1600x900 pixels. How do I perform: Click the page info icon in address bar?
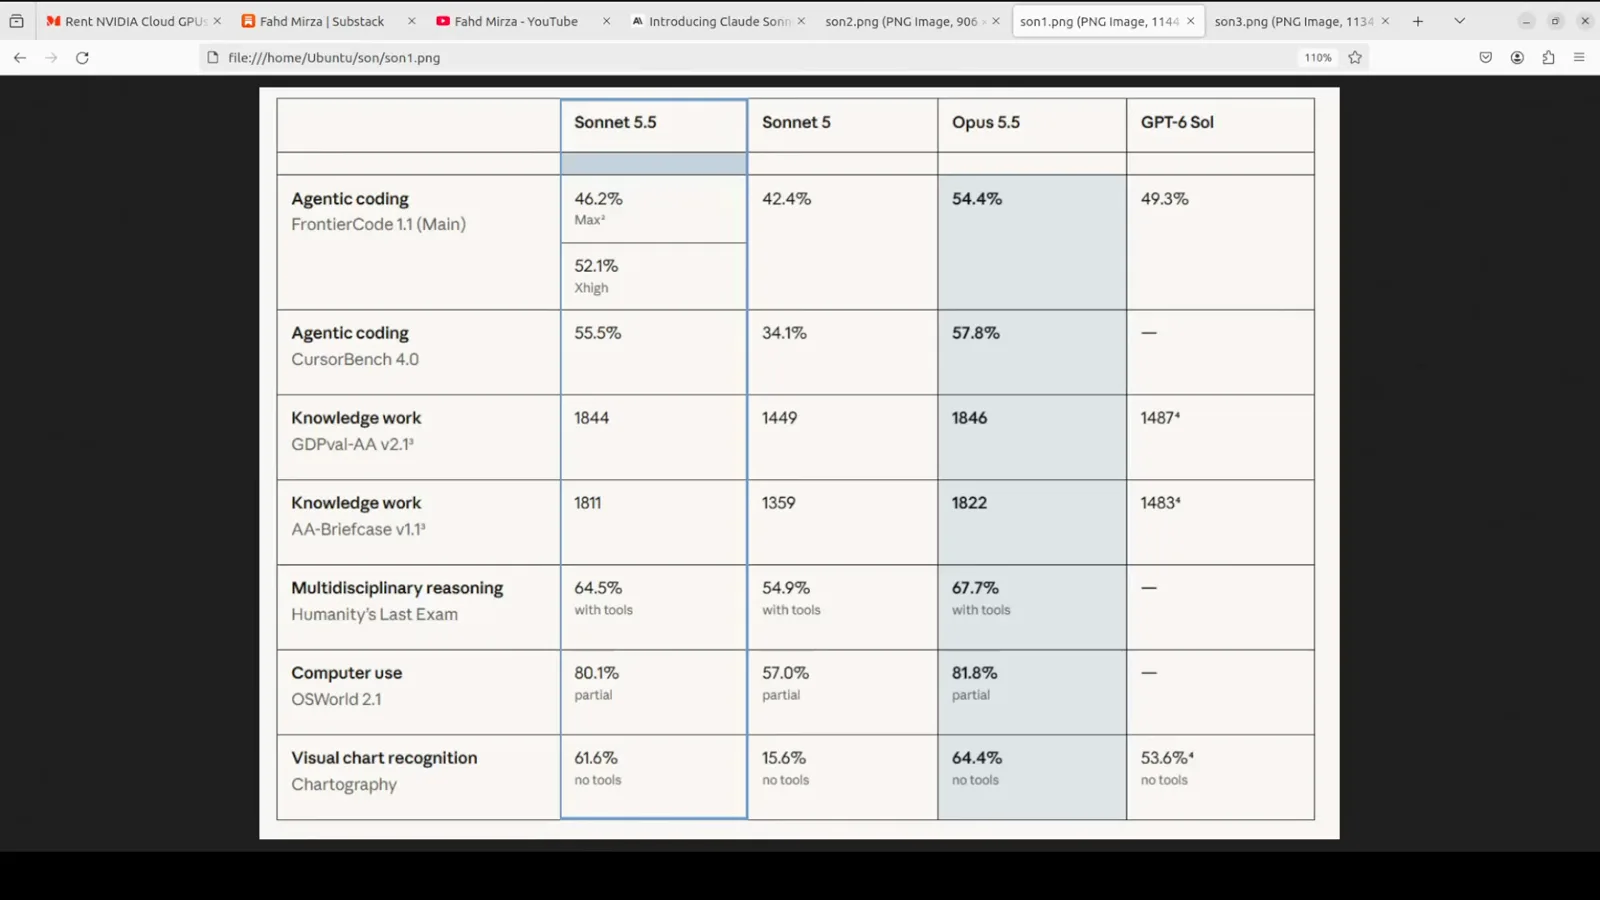tap(212, 58)
